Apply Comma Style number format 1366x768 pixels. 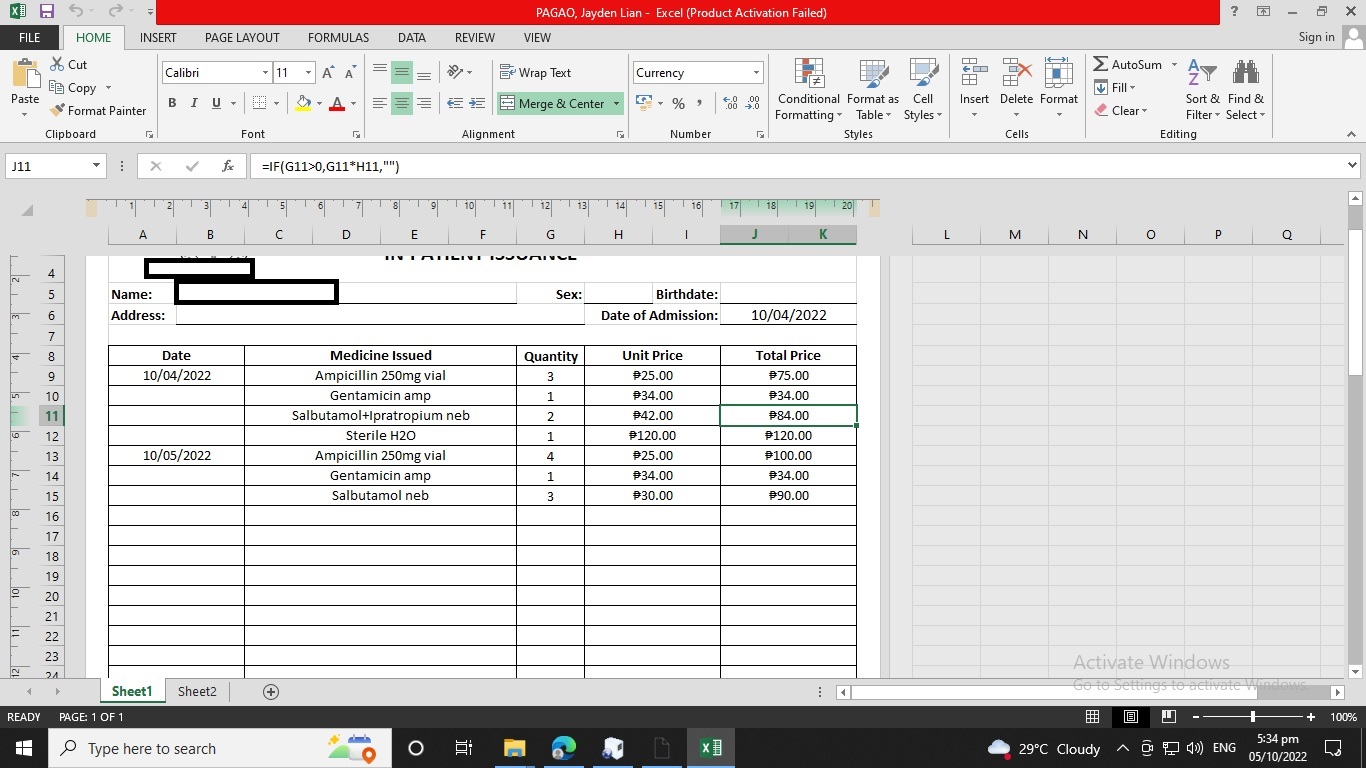[699, 103]
